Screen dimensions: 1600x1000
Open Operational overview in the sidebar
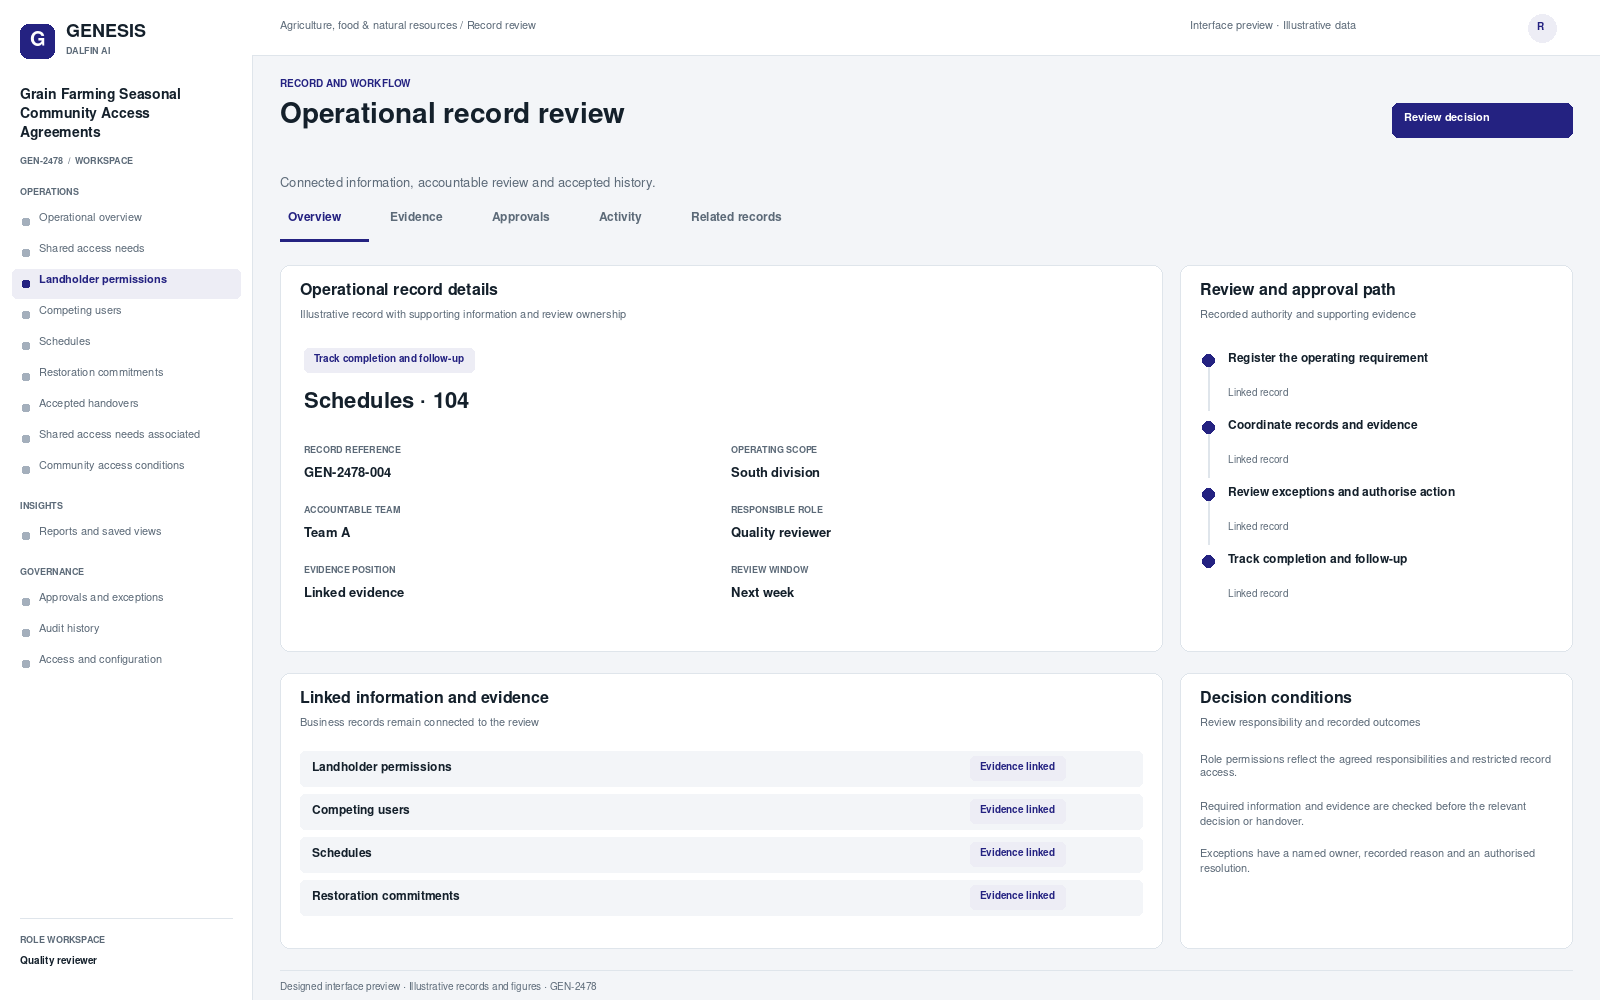tap(126, 218)
